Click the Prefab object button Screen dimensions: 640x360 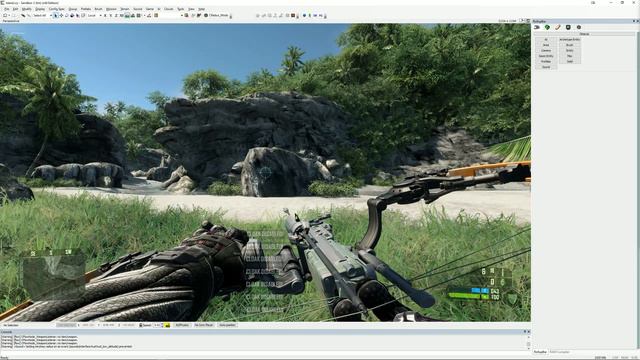[x=546, y=61]
